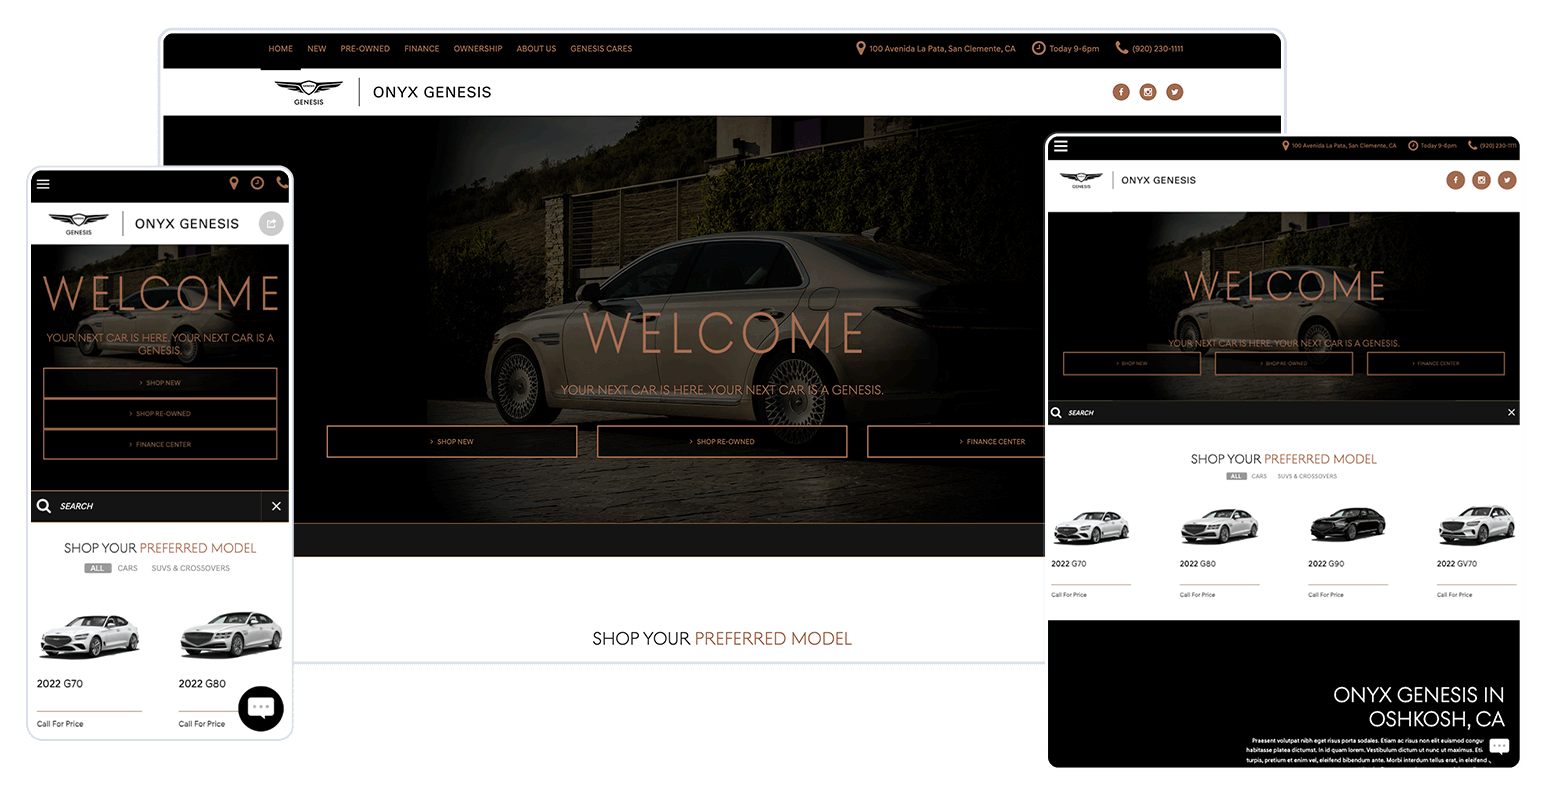Tap the clock hours icon in mobile top bar

point(257,183)
